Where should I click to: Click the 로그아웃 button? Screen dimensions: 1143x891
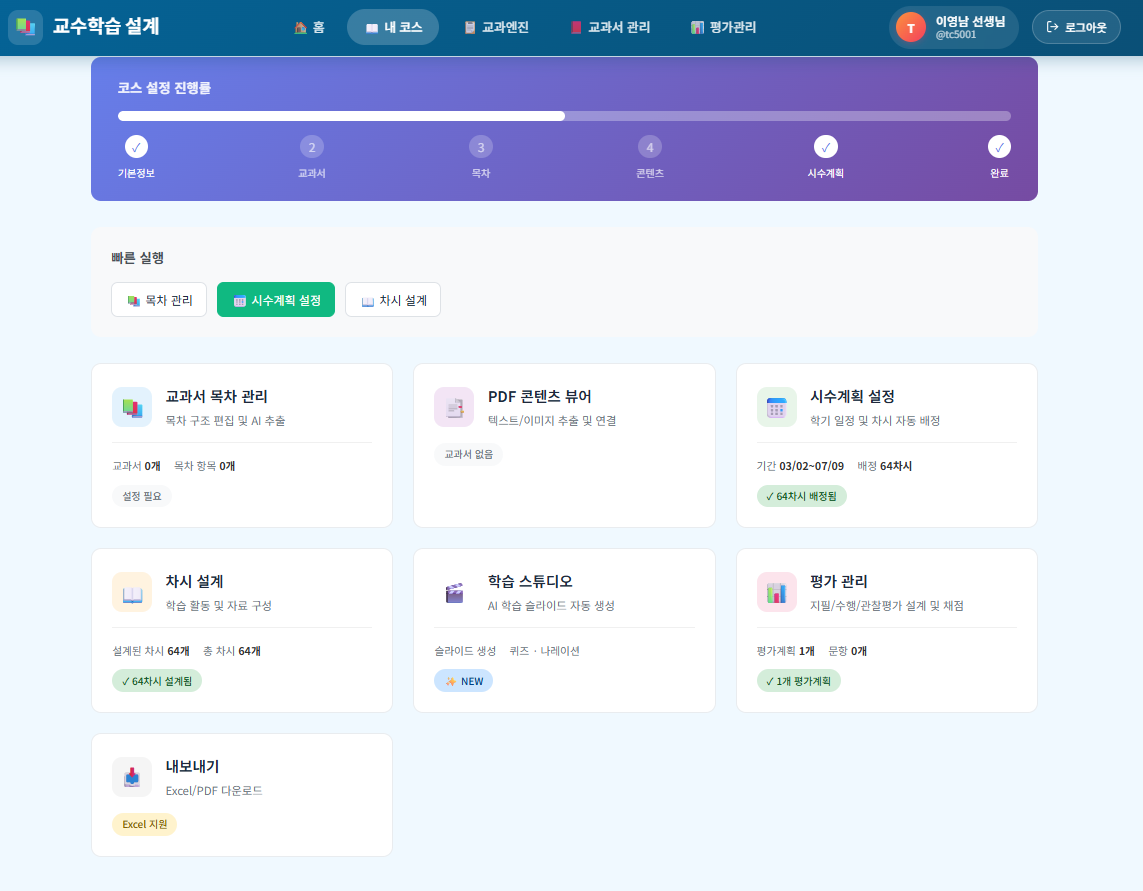(x=1076, y=27)
